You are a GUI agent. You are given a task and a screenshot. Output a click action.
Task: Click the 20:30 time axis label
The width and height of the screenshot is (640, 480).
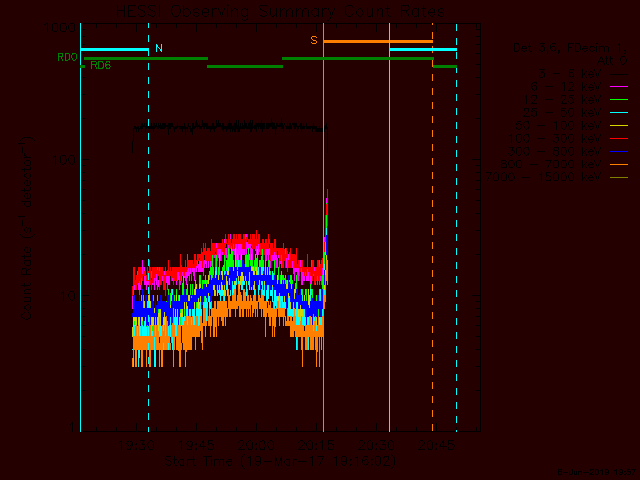click(x=376, y=445)
